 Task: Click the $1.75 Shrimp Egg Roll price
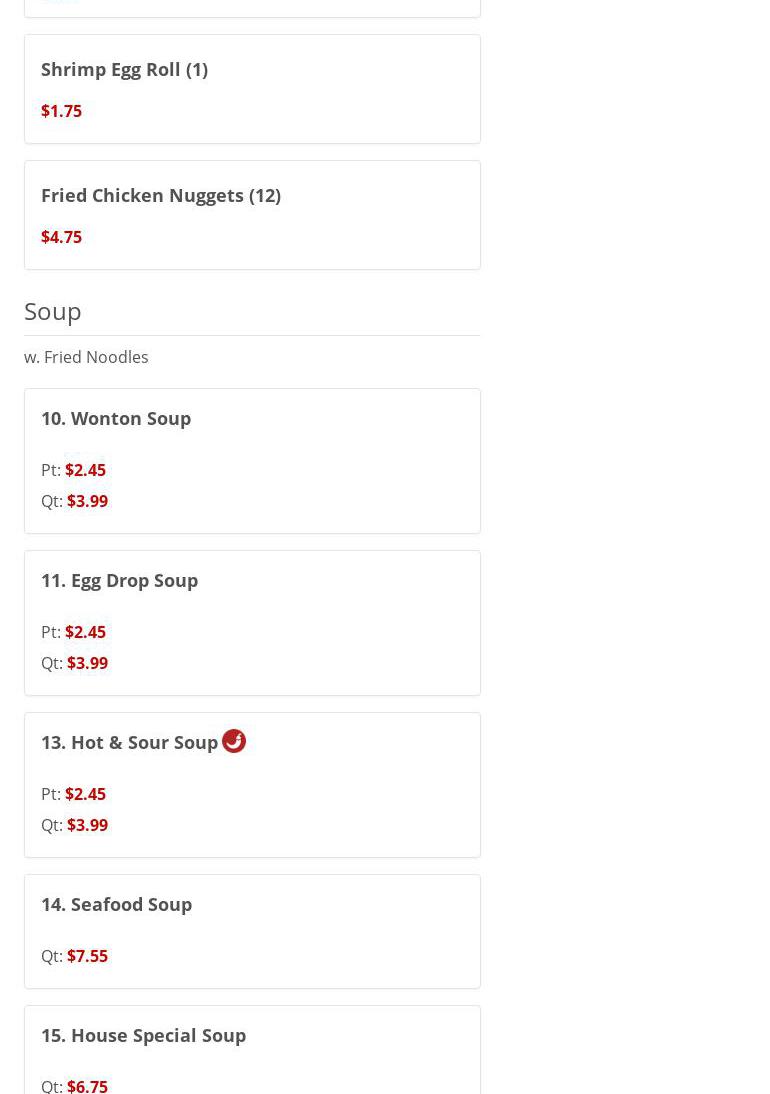(61, 111)
